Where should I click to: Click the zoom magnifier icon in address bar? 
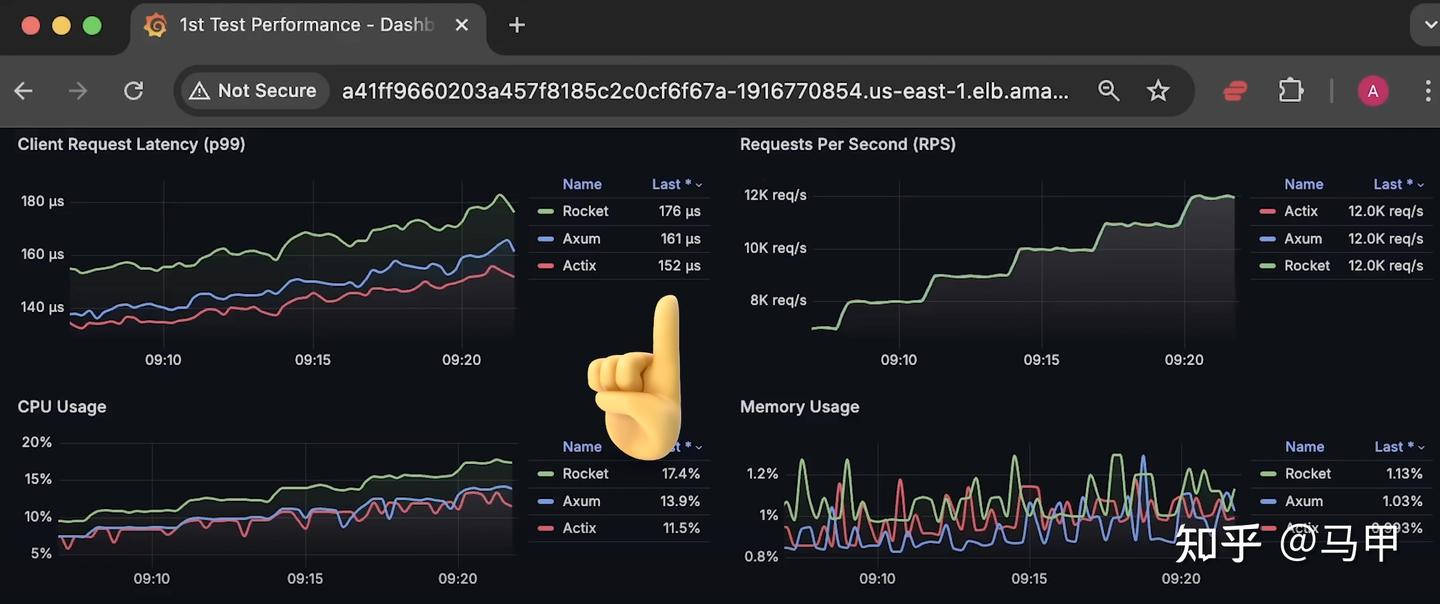click(1108, 91)
